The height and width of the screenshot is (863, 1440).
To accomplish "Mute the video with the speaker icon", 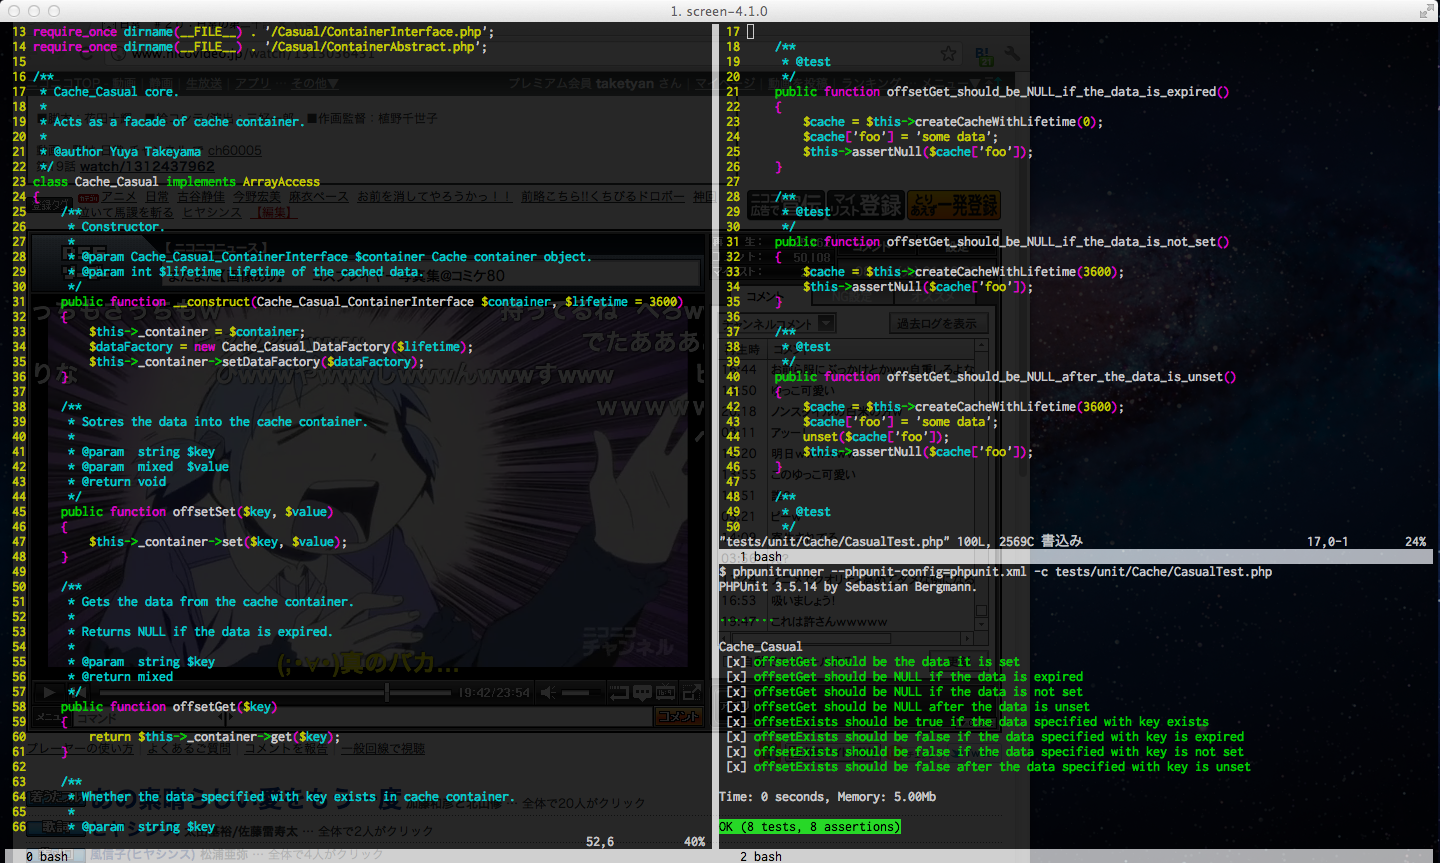I will tap(548, 692).
